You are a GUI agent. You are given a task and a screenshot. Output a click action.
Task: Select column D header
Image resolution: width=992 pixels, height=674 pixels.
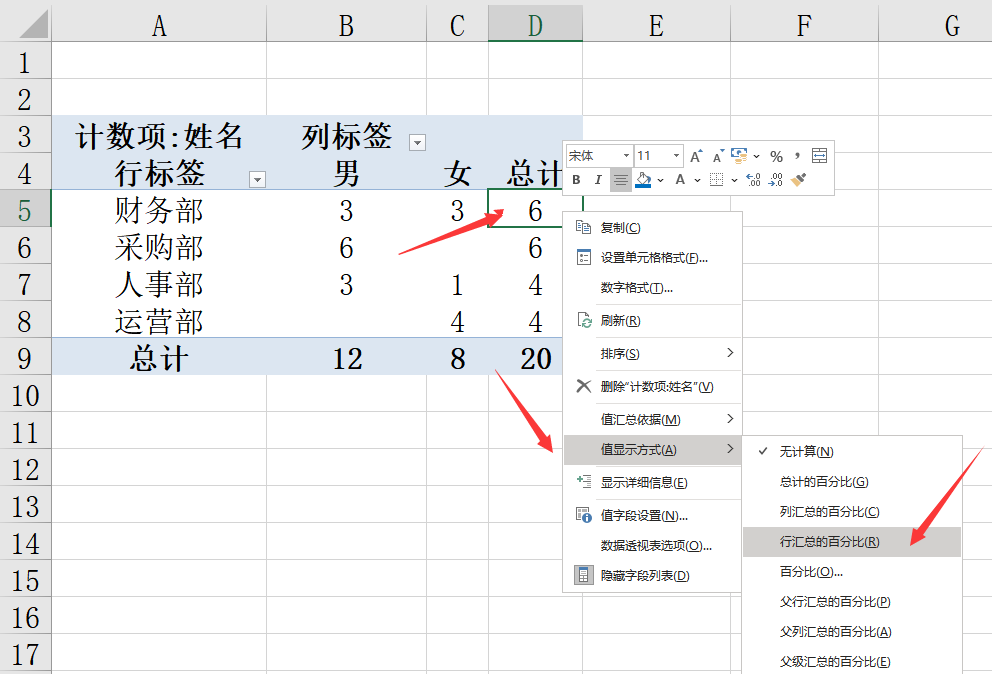coord(535,25)
